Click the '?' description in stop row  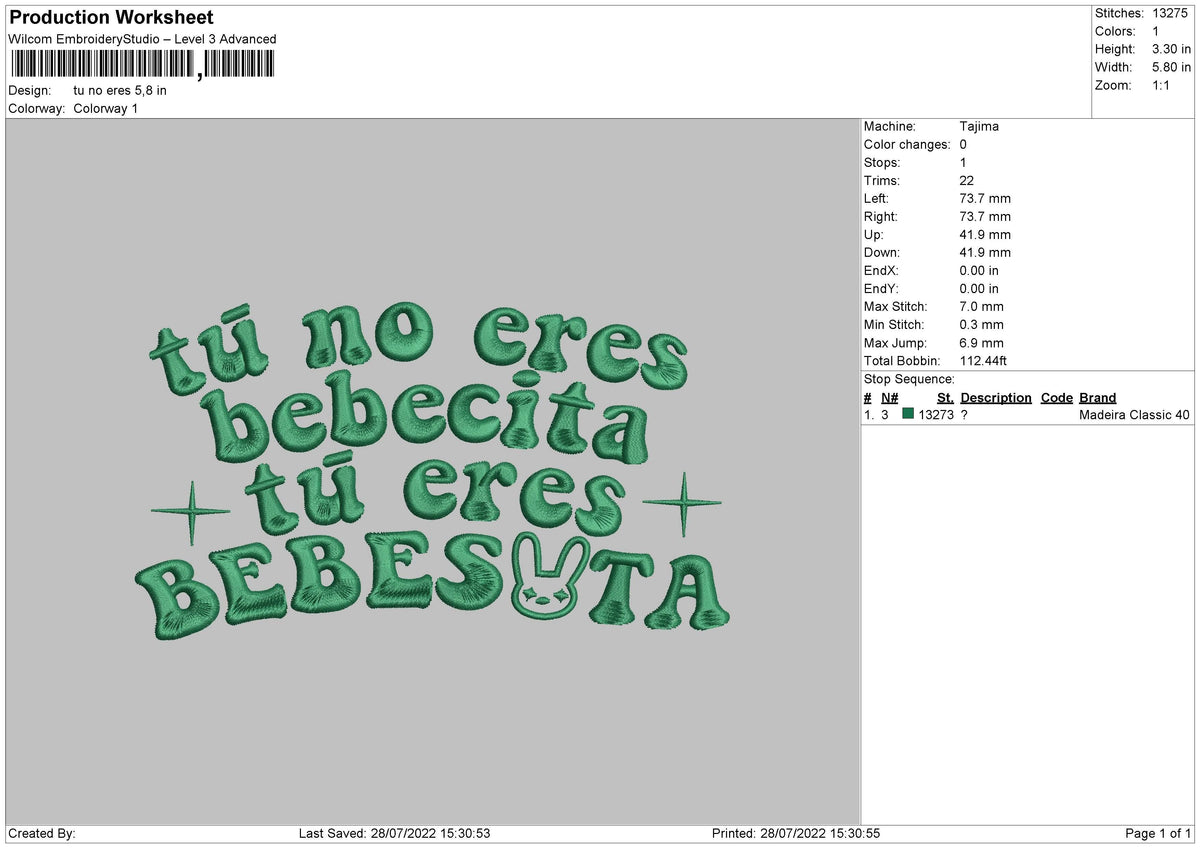pyautogui.click(x=965, y=414)
